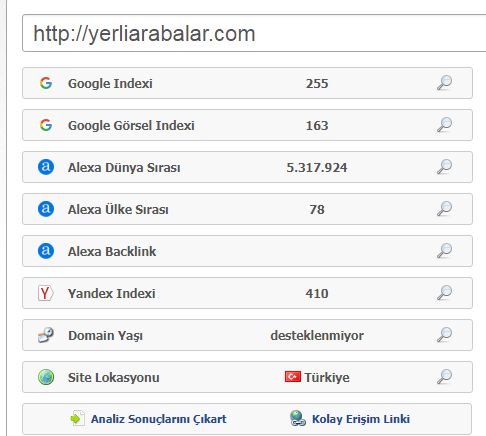This screenshot has width=486, height=436.
Task: Open the magnifier for Domain Yaşı
Action: (x=444, y=335)
